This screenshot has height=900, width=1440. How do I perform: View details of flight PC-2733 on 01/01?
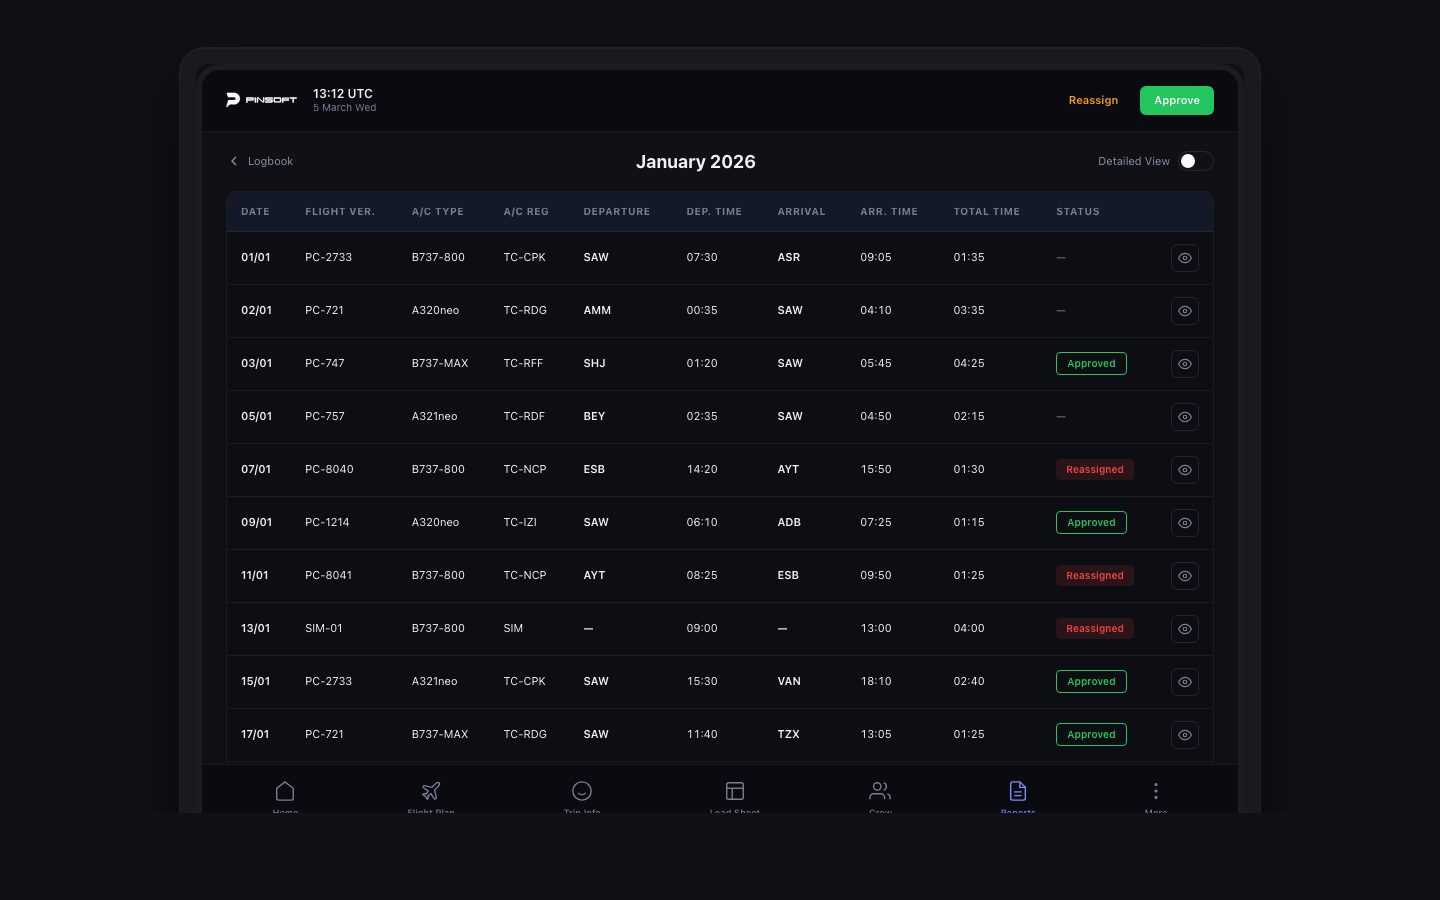click(1184, 258)
